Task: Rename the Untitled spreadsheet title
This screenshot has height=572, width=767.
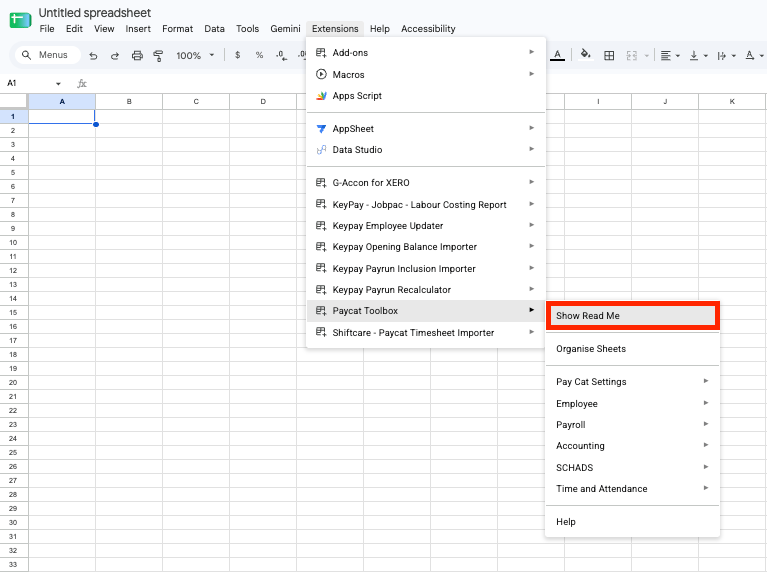Action: (x=94, y=13)
